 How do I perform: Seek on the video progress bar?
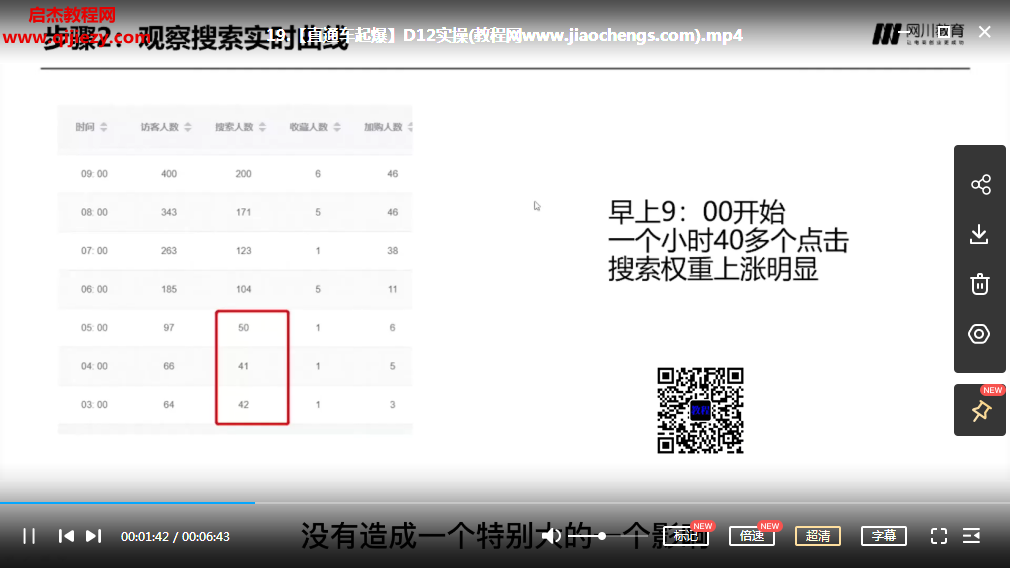pos(505,502)
